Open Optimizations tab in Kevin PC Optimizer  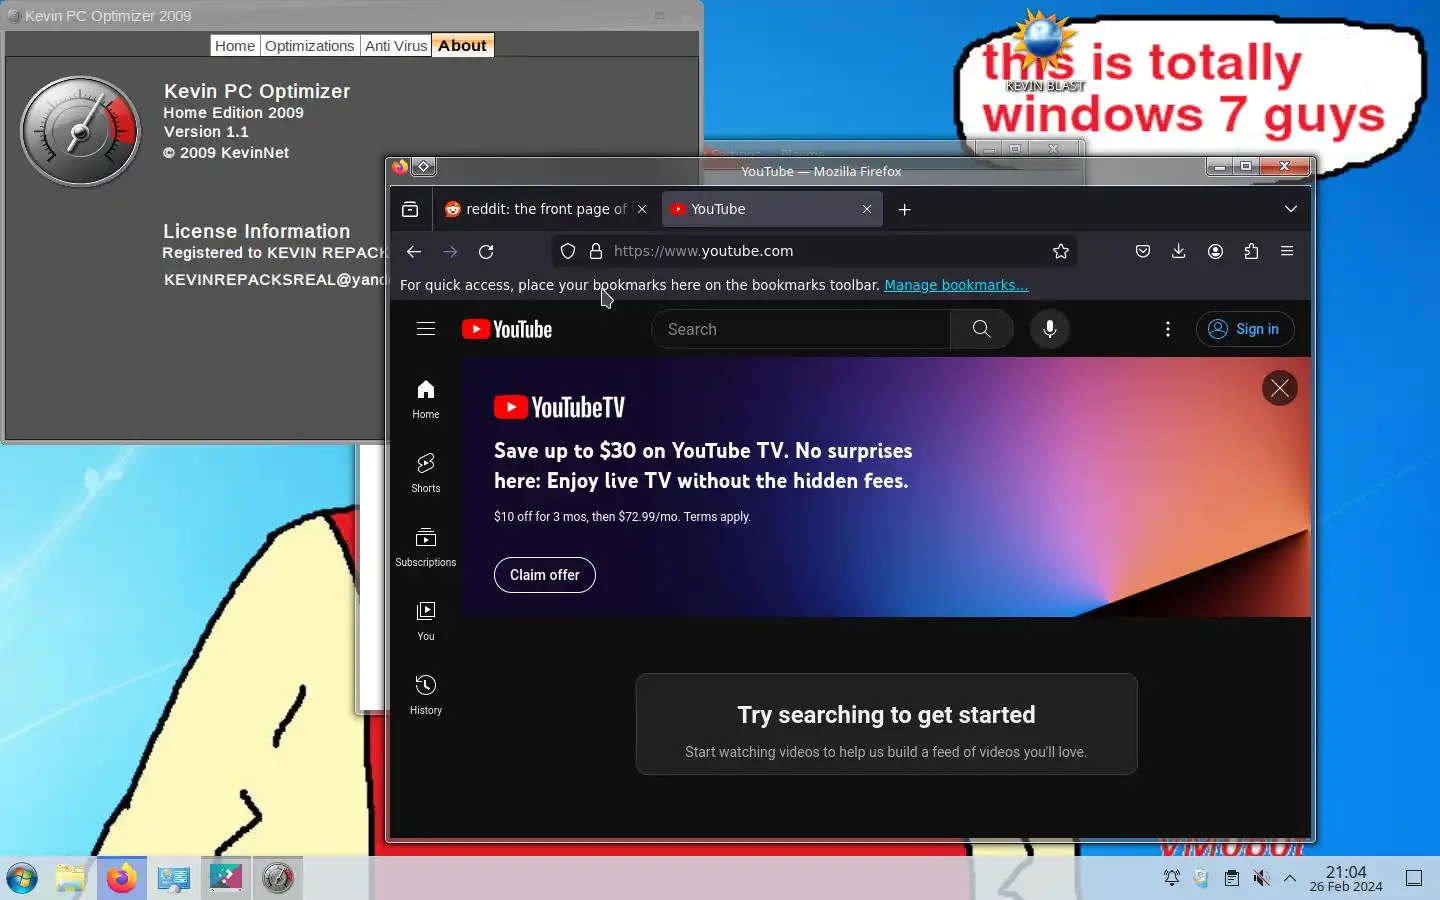click(310, 45)
